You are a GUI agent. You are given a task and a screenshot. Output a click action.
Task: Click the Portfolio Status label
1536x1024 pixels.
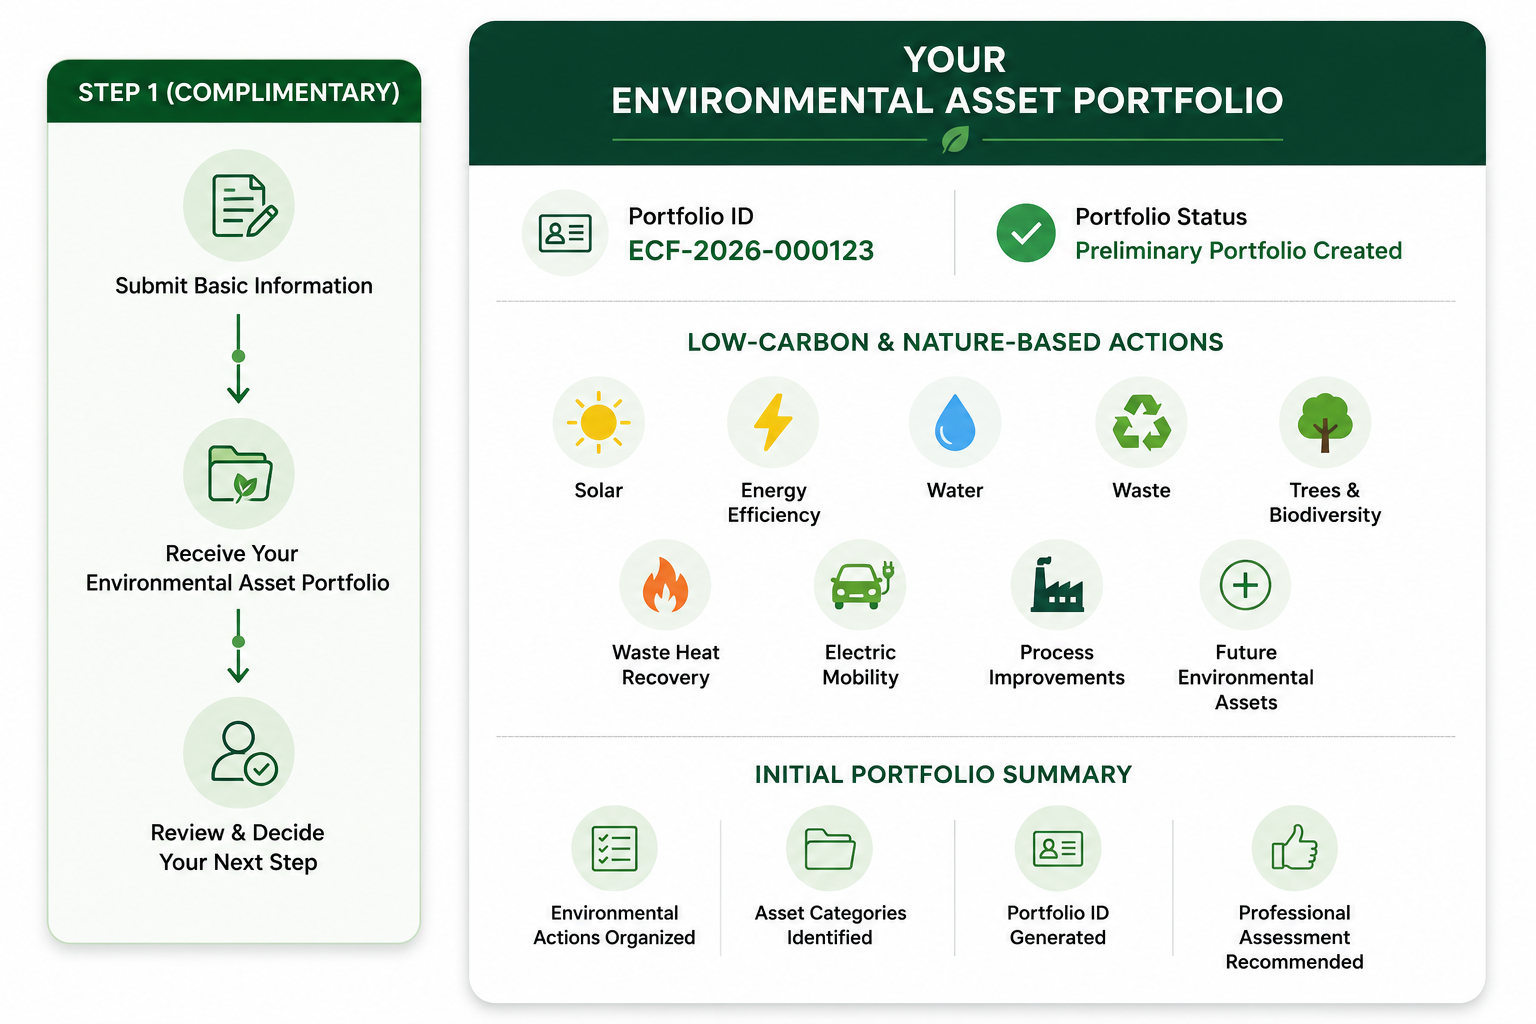pyautogui.click(x=1161, y=217)
